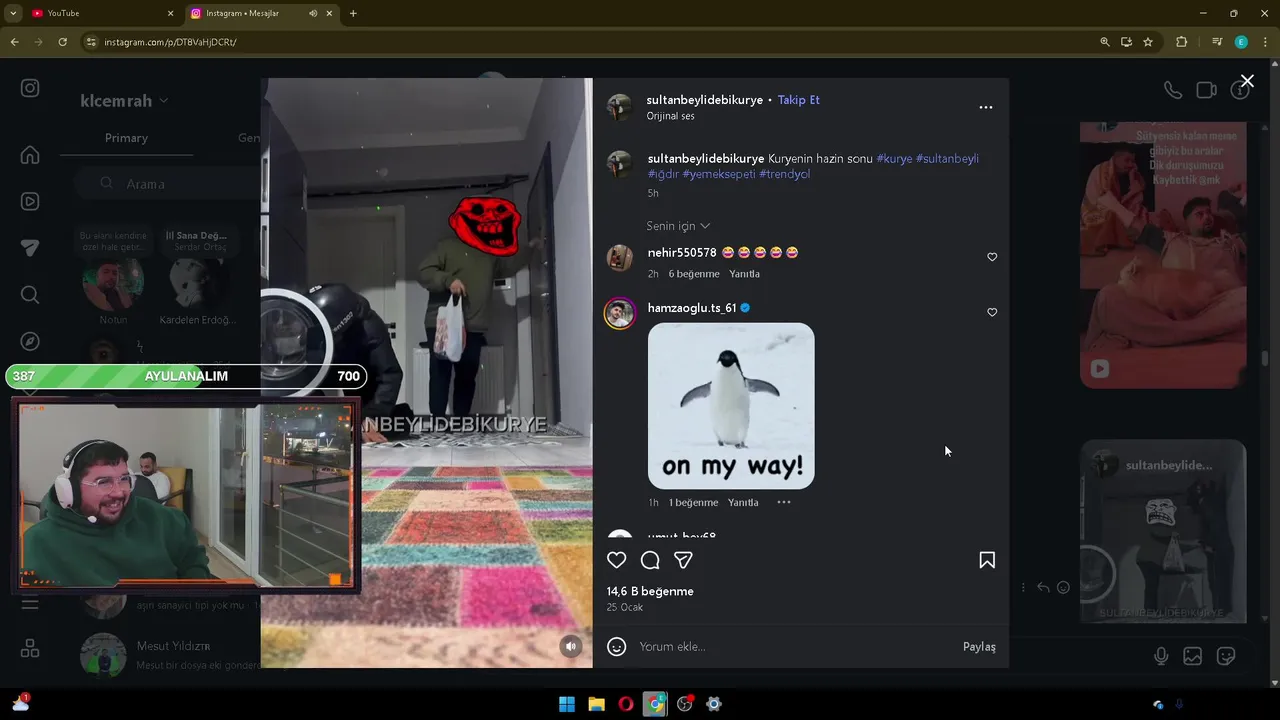Image resolution: width=1280 pixels, height=720 pixels.
Task: Open the penguin on my way GIF
Action: click(731, 406)
